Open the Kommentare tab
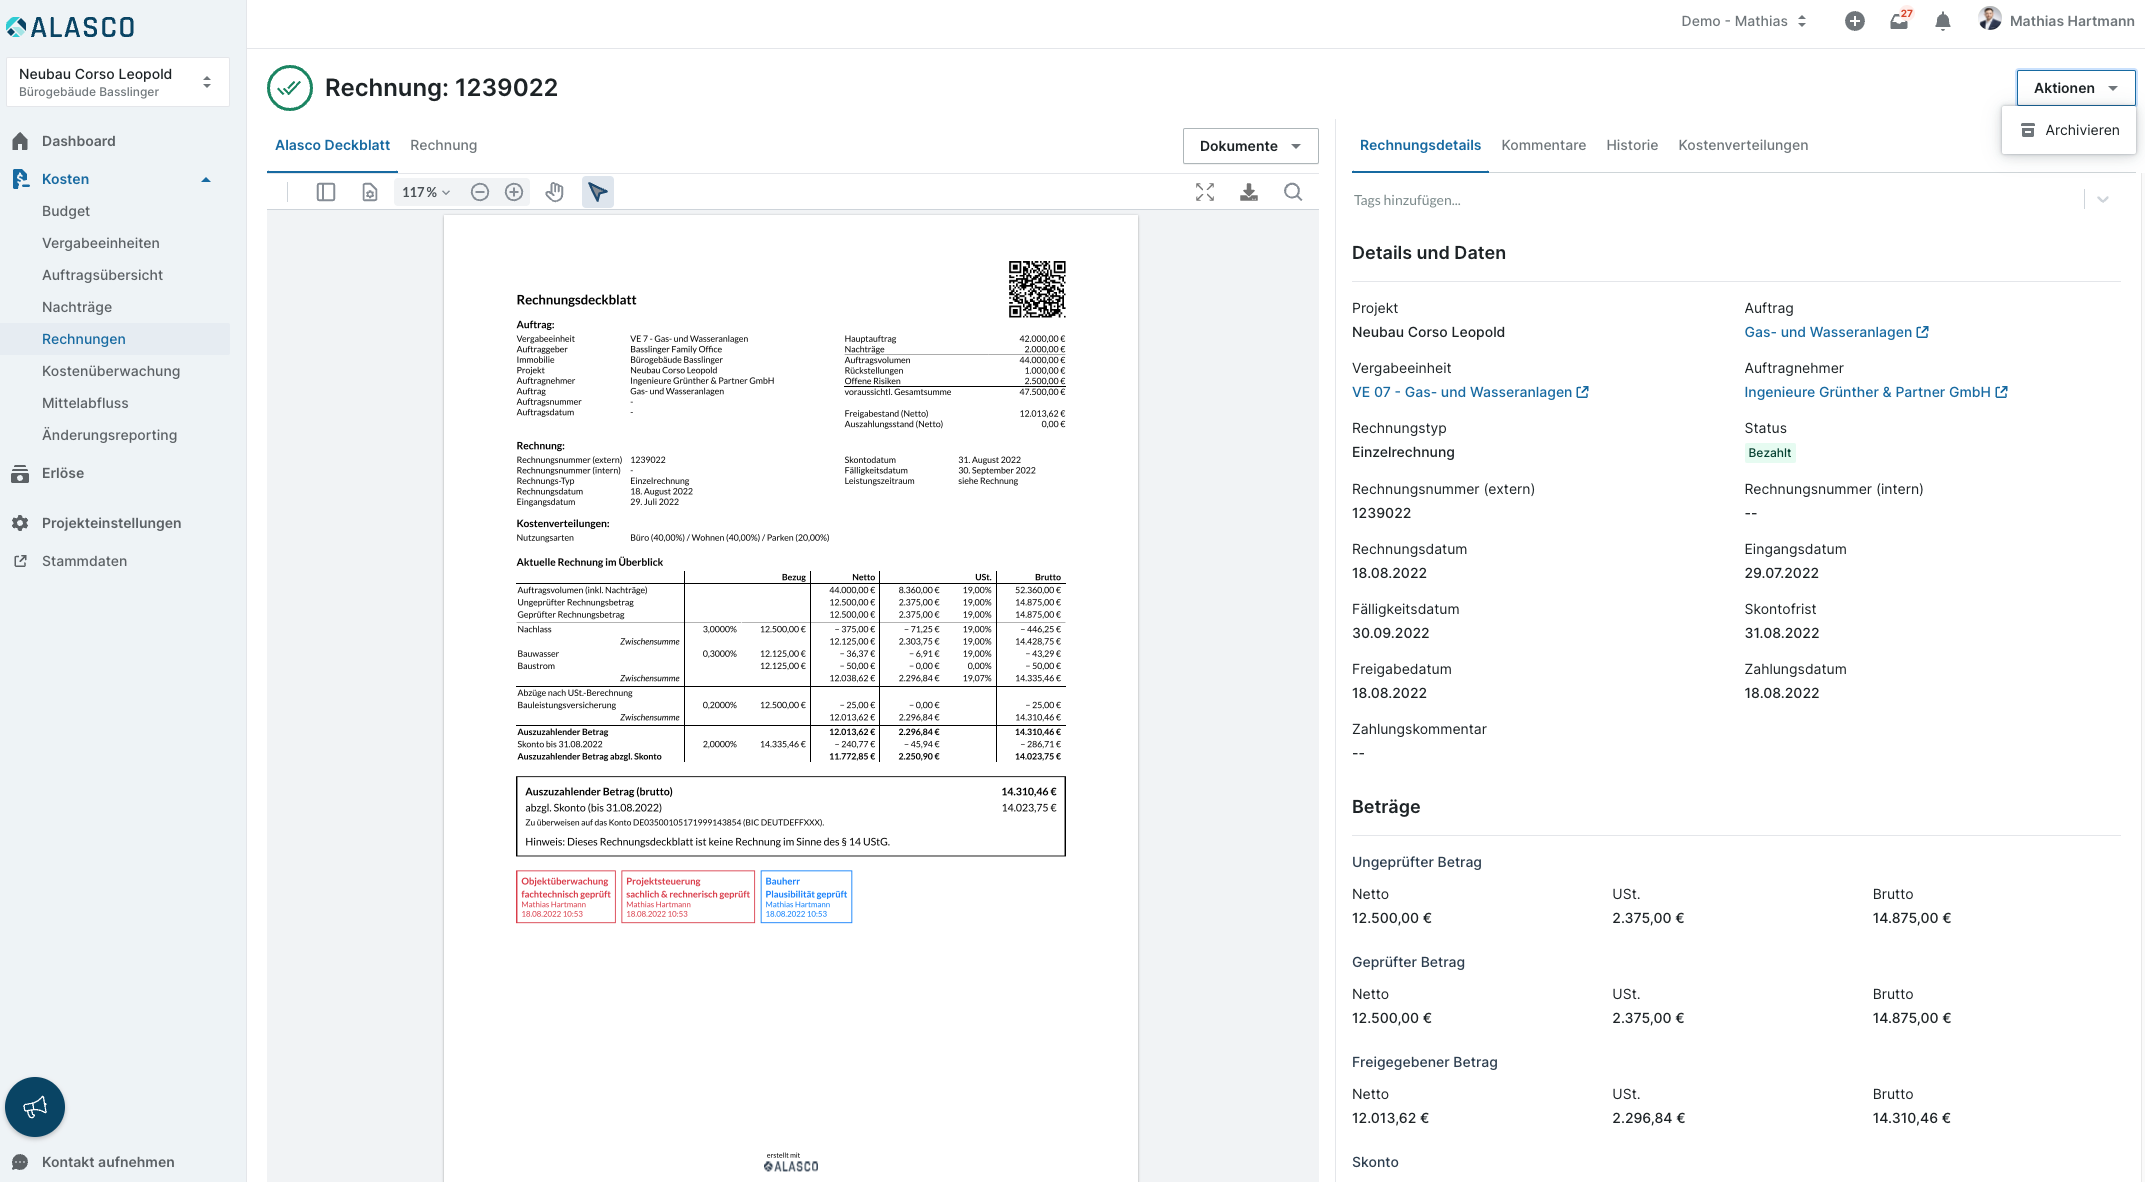Viewport: 2145px width, 1182px height. 1543,146
